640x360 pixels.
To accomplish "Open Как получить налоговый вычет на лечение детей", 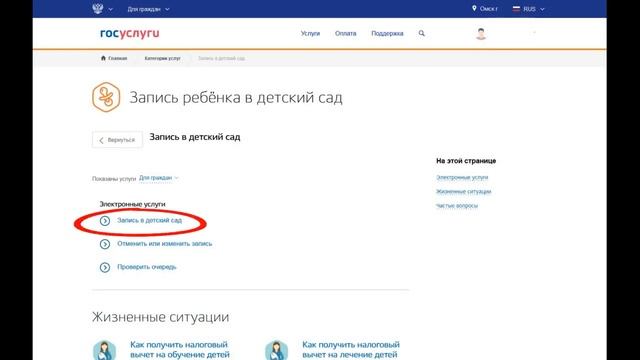I will tap(351, 350).
